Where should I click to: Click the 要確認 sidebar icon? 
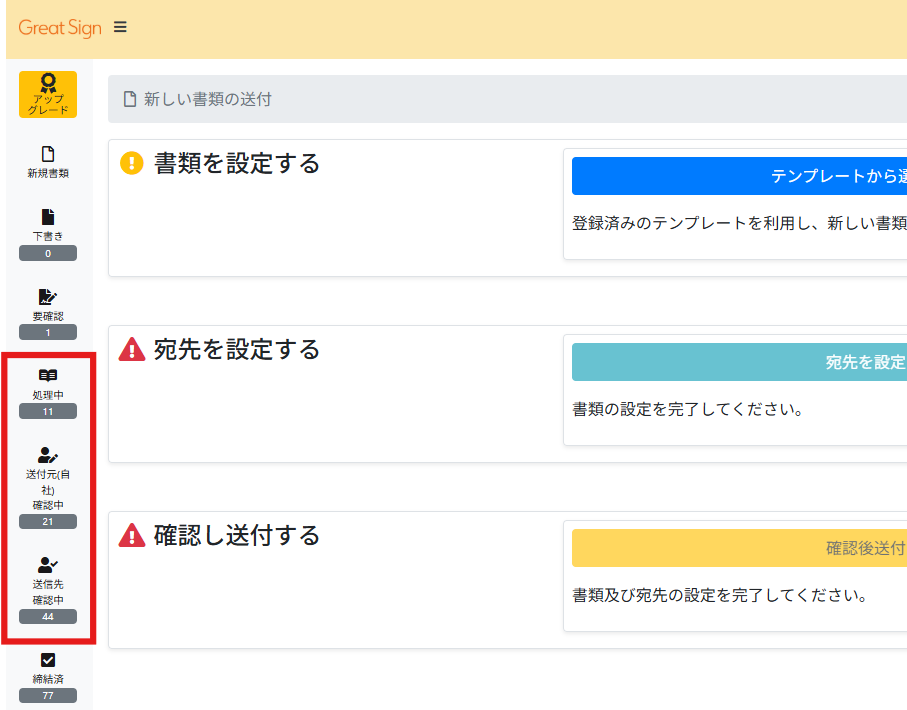point(47,305)
